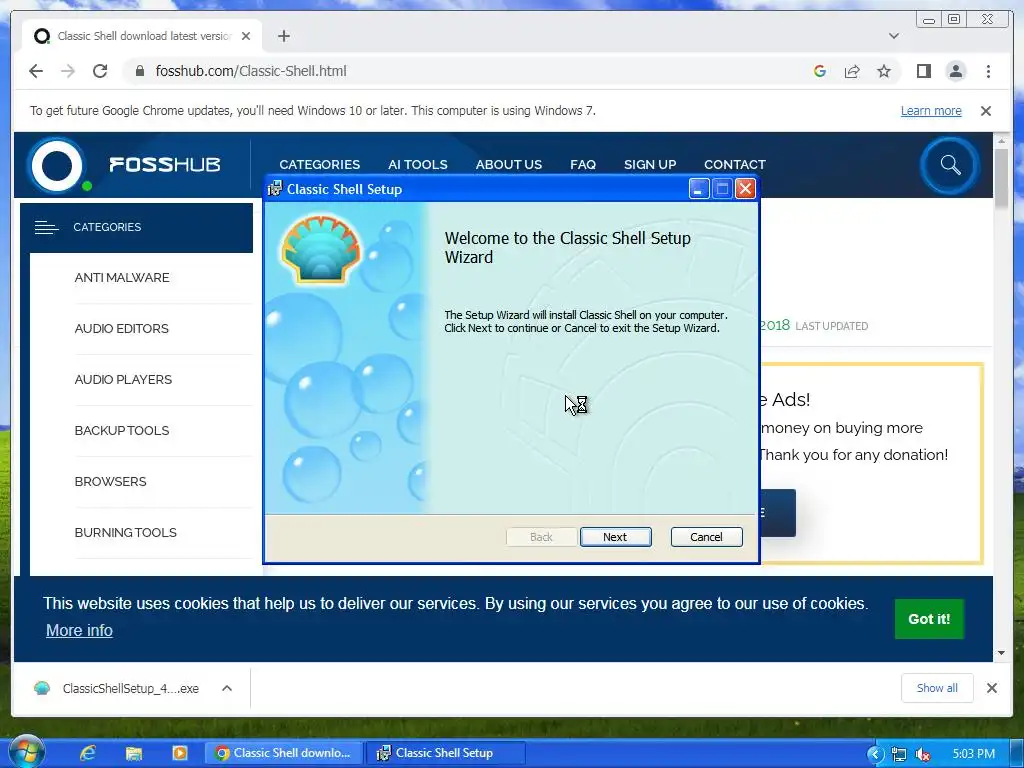
Task: Open FAQ in the site navigation
Action: click(583, 165)
